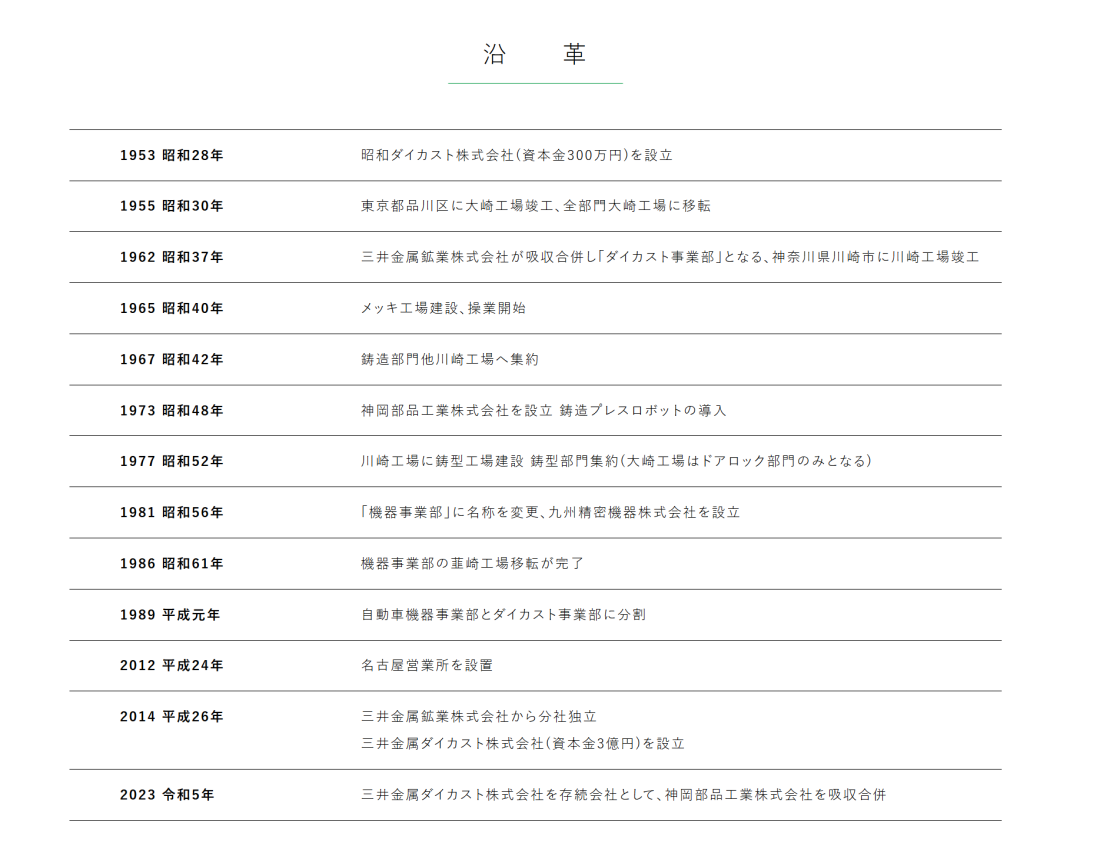Click the '三井金属鉱業株式会社が吸収合併し' entry
Viewport: 1100px width, 846px height.
tap(478, 257)
